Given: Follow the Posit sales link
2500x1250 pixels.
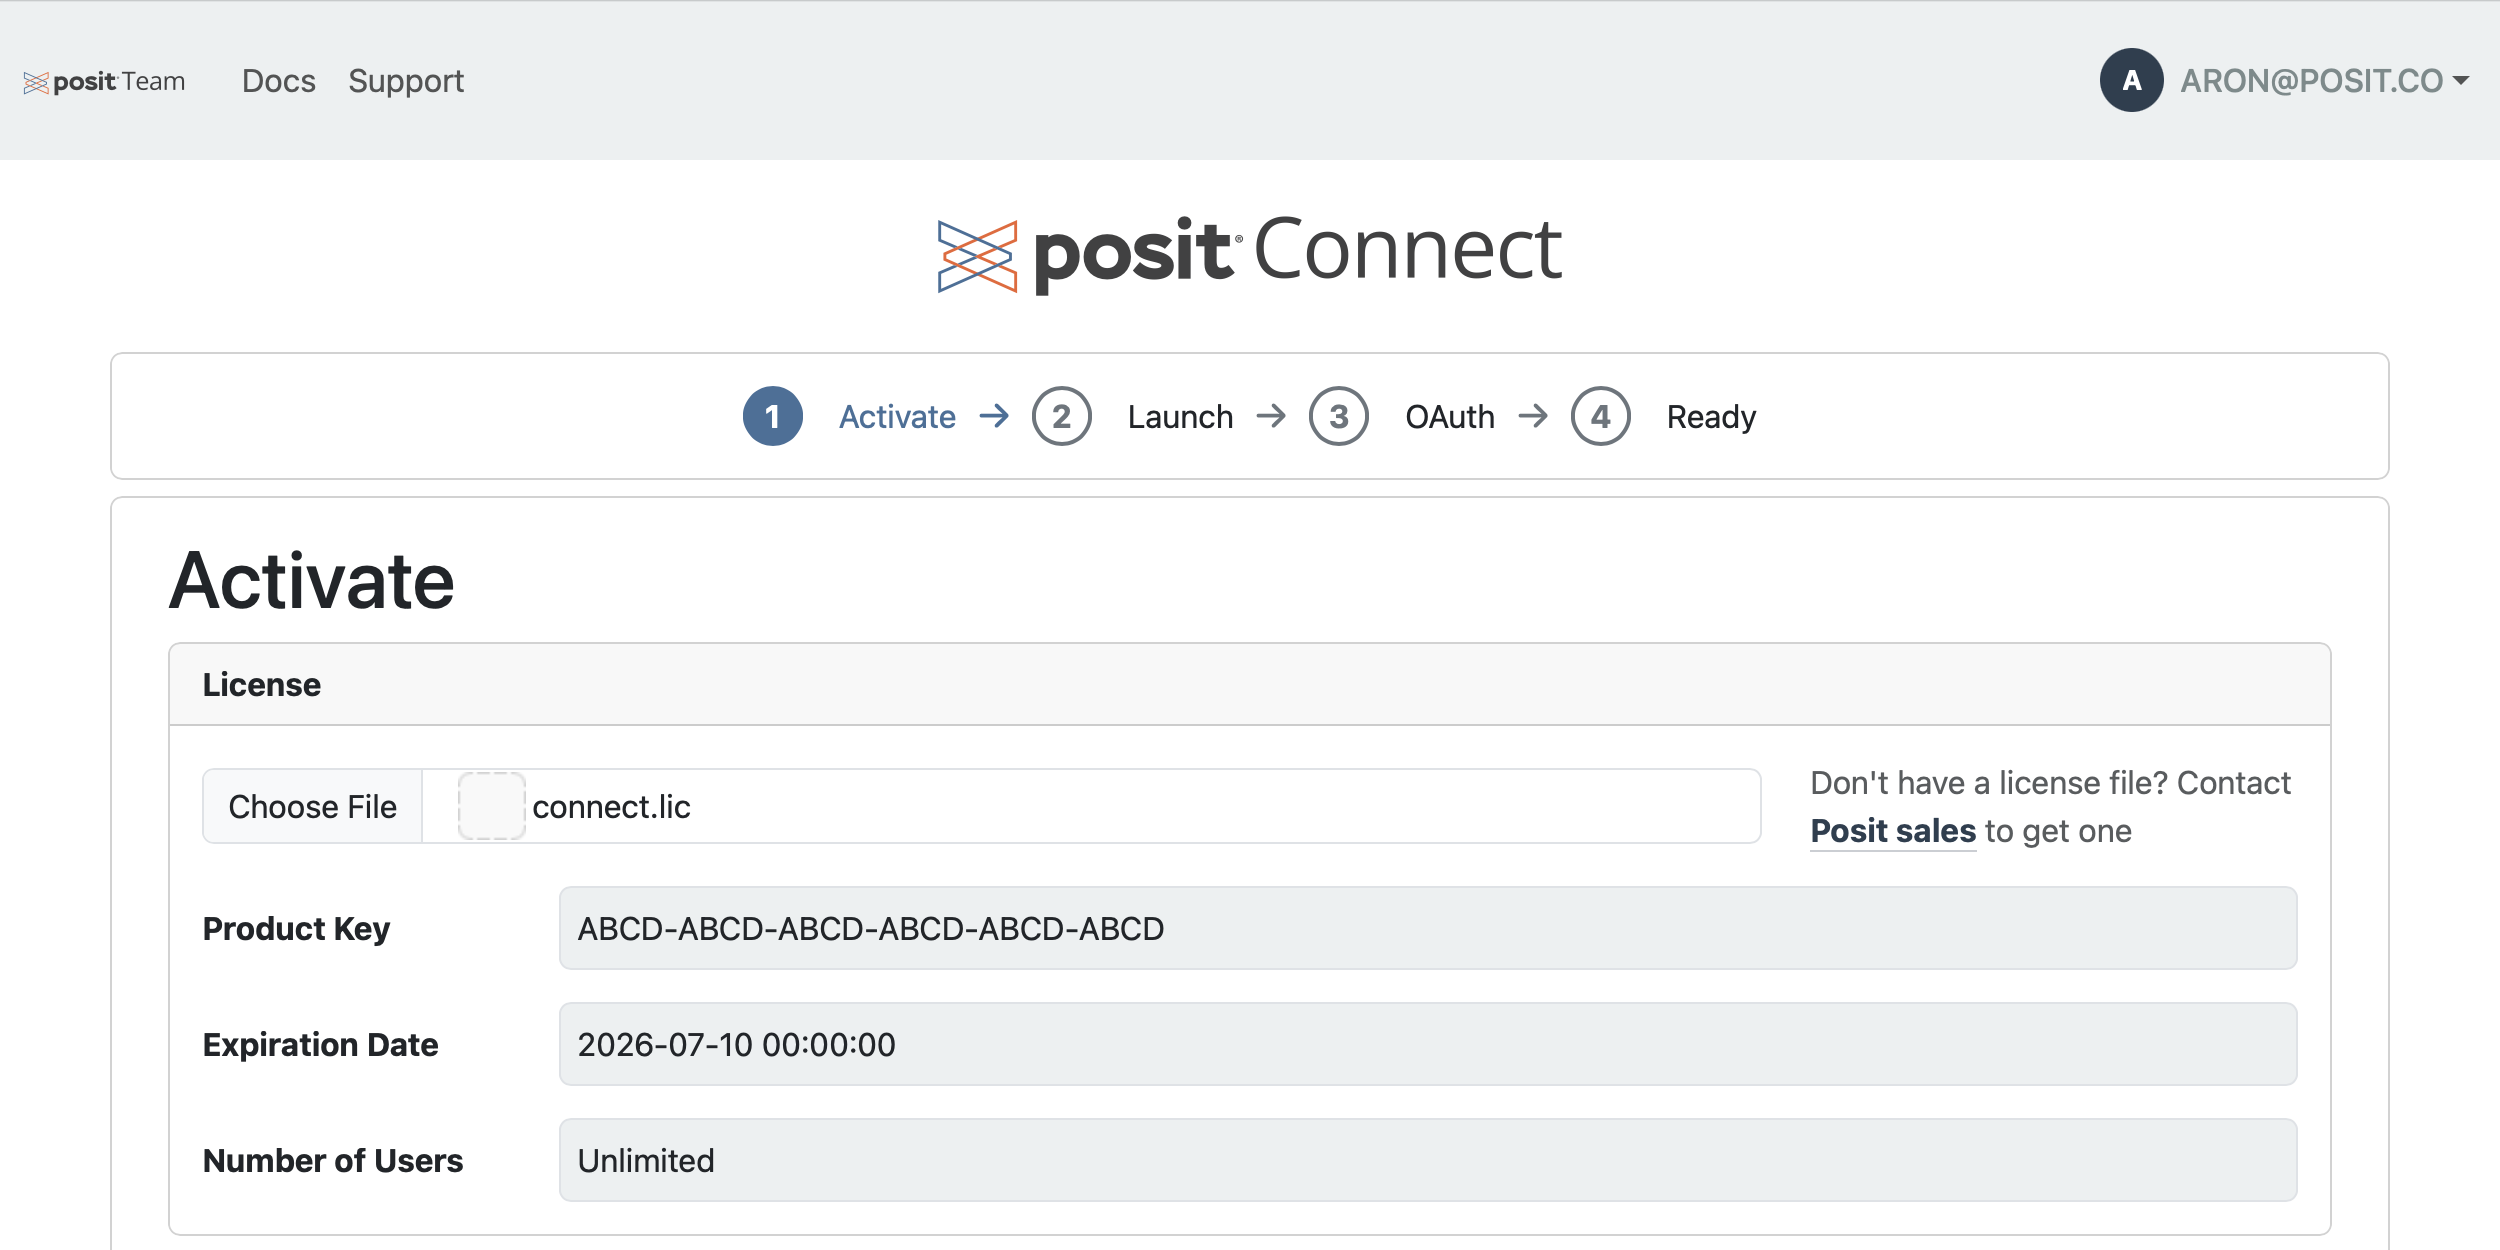Looking at the screenshot, I should (1892, 831).
